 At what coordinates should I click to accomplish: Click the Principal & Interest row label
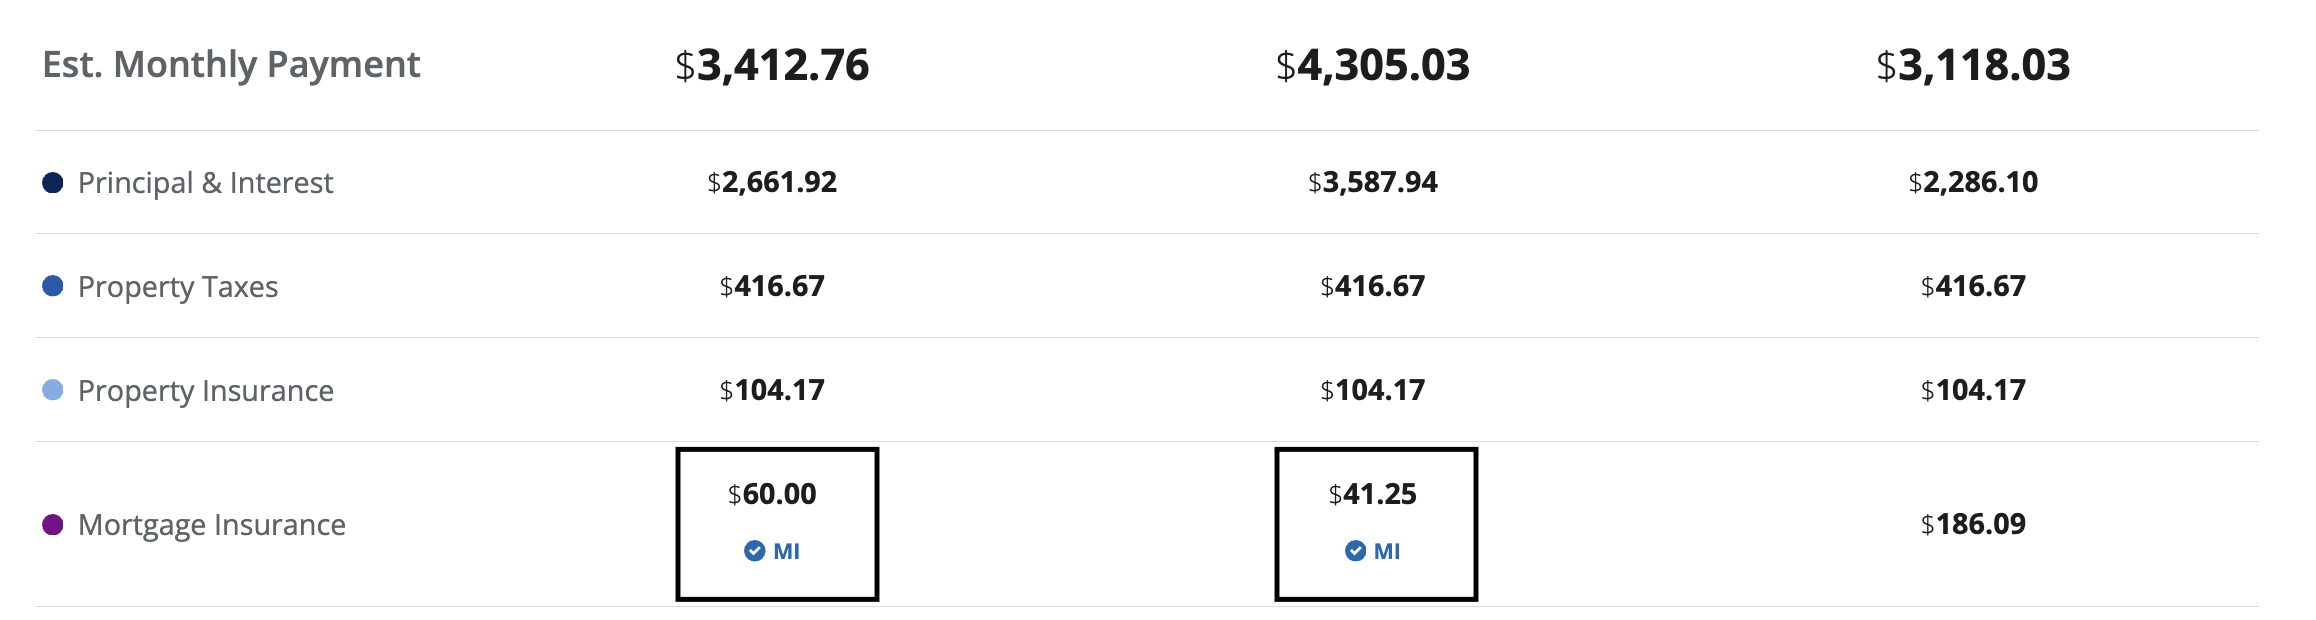pos(205,183)
